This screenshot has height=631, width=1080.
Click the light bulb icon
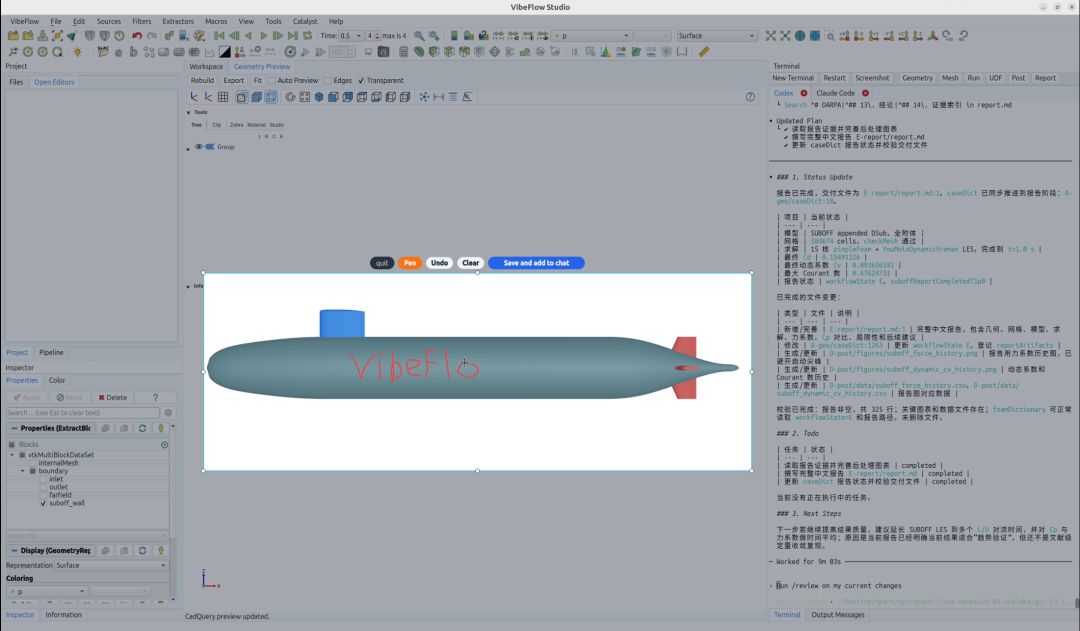pos(77,52)
